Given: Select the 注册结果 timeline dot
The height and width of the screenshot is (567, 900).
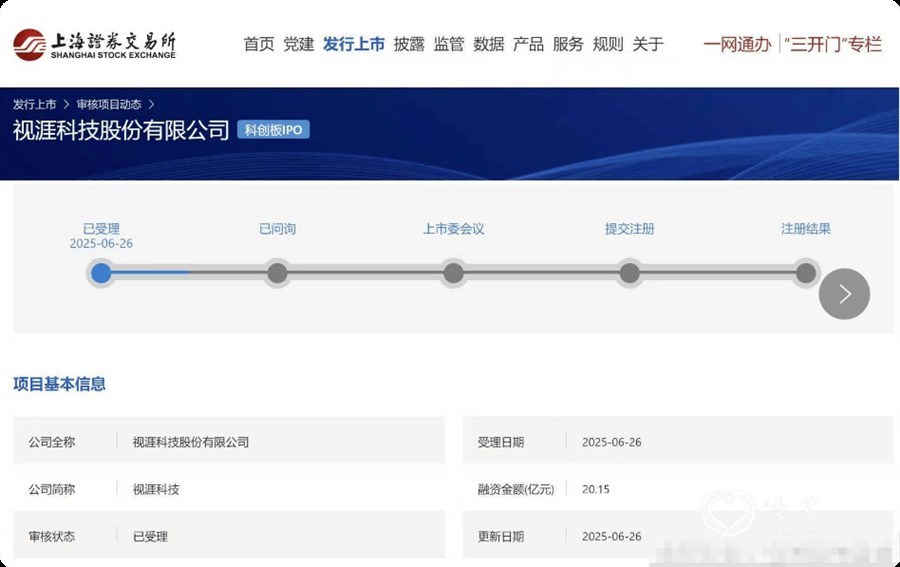Looking at the screenshot, I should pyautogui.click(x=806, y=273).
